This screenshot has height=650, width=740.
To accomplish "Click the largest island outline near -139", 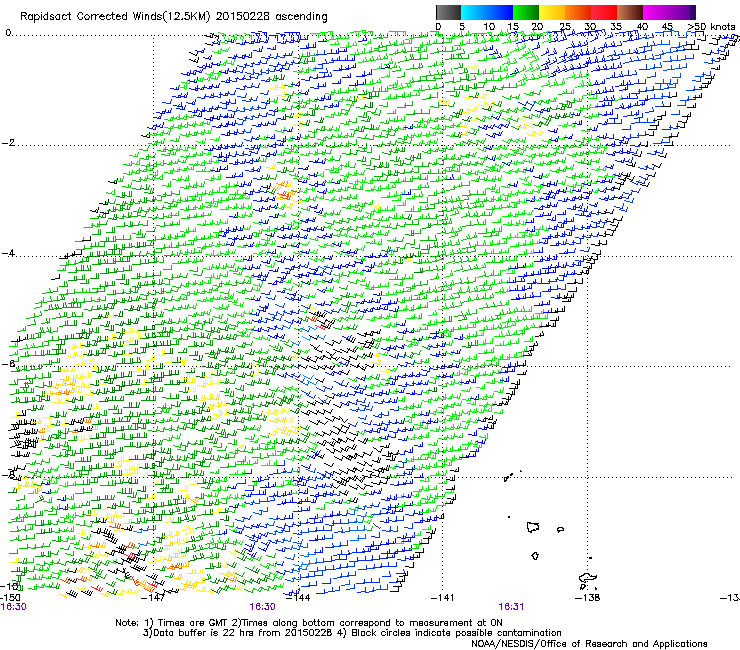I will (533, 527).
